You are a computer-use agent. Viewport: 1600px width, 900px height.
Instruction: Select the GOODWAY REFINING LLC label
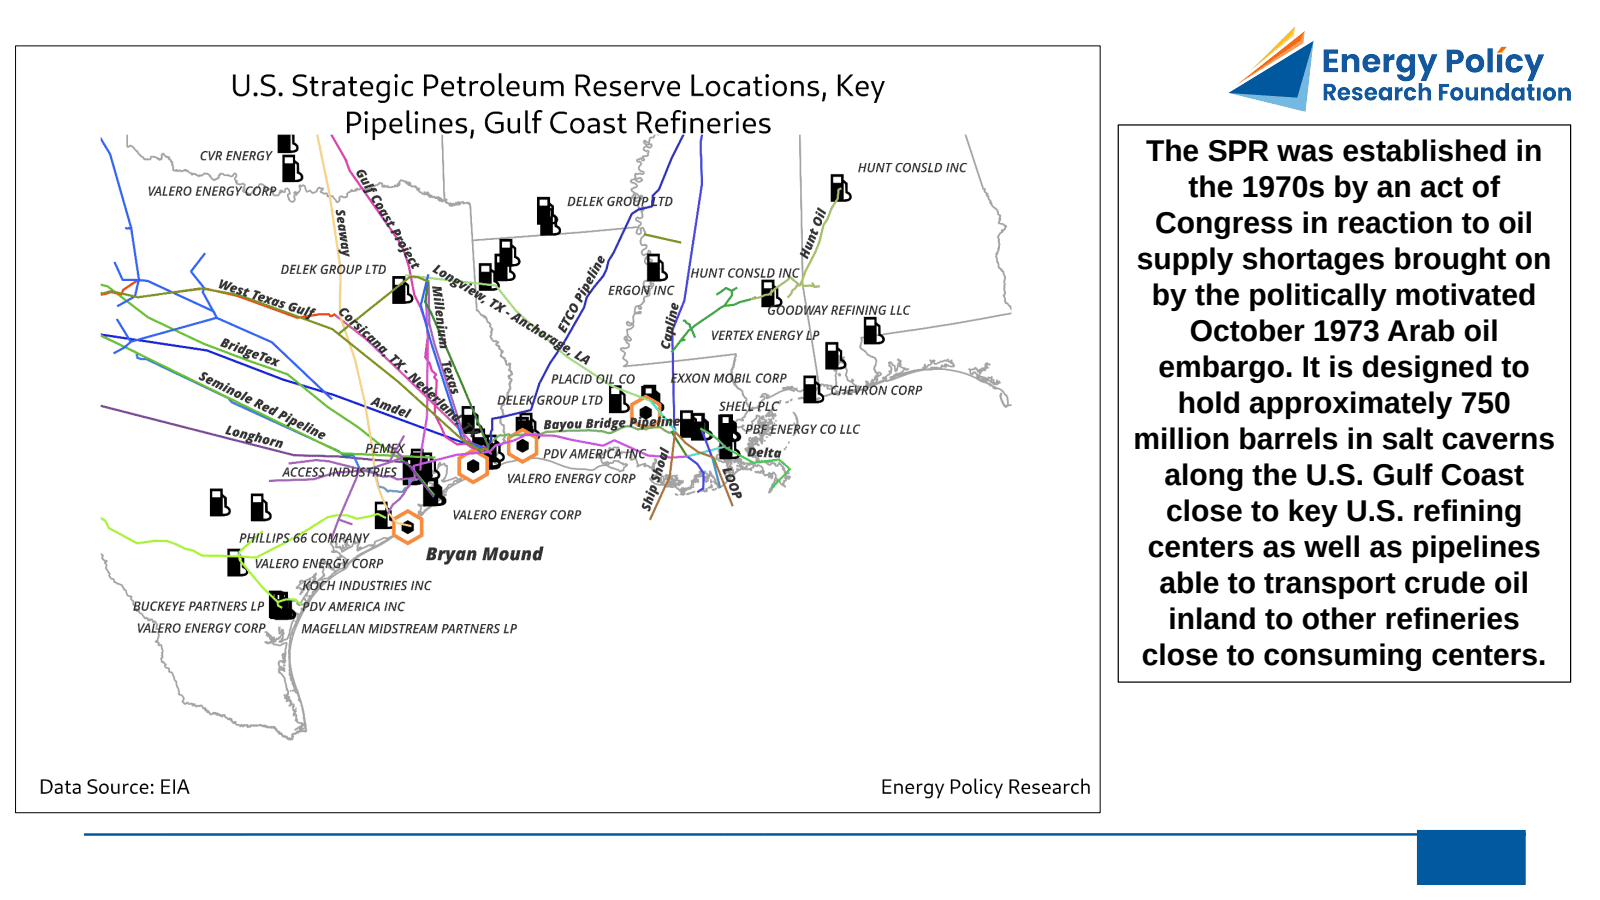tap(839, 310)
